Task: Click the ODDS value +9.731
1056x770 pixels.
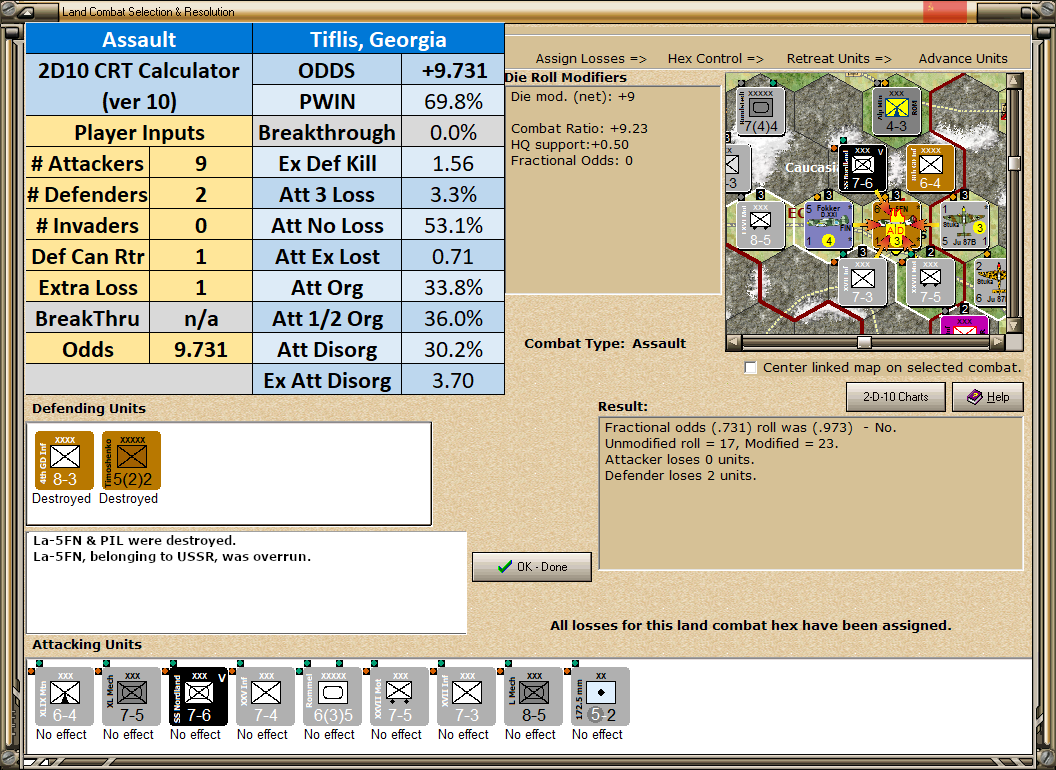Action: point(453,70)
